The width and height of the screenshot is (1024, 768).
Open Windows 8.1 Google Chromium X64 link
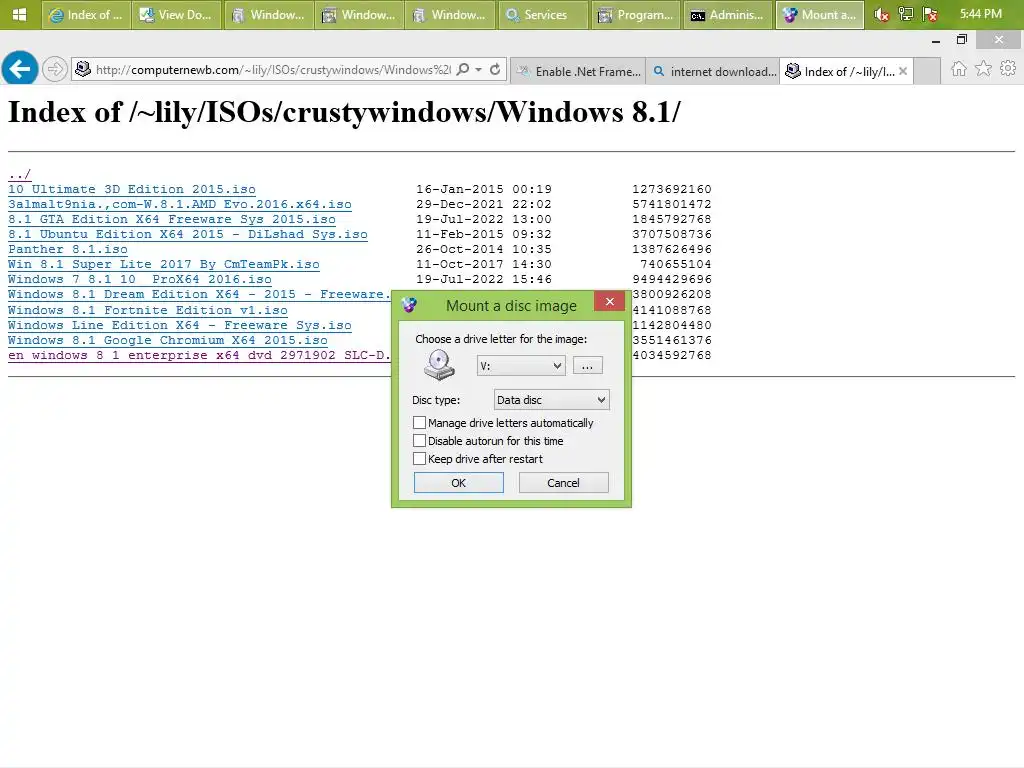[x=168, y=340]
